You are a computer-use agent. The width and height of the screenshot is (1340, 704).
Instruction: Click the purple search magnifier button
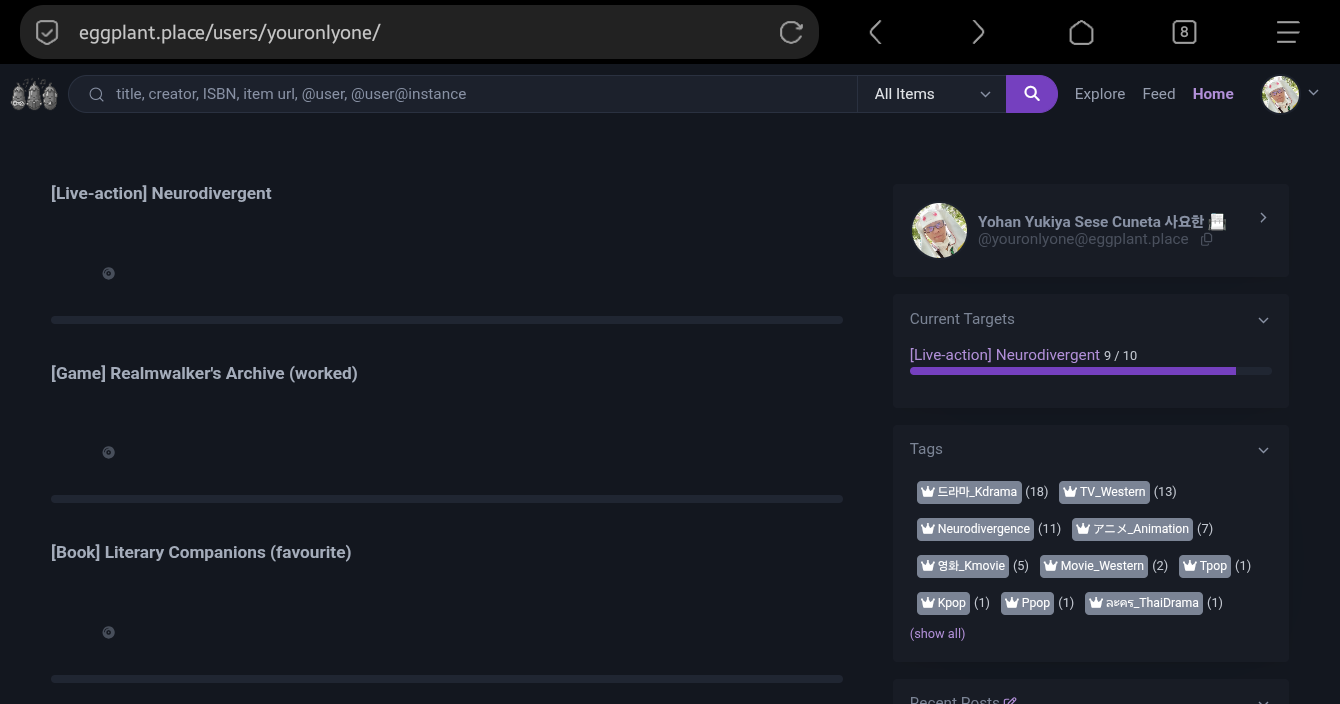coord(1031,94)
